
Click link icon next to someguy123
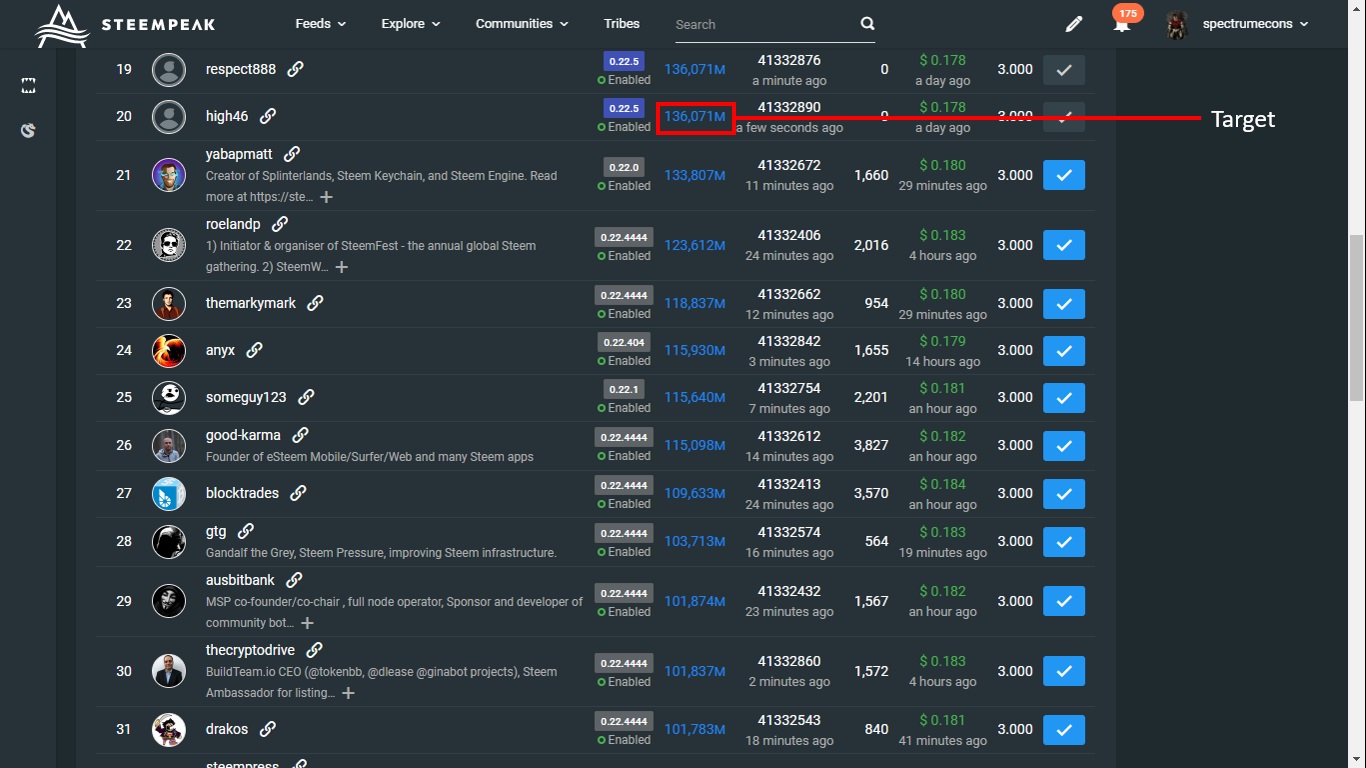[306, 397]
